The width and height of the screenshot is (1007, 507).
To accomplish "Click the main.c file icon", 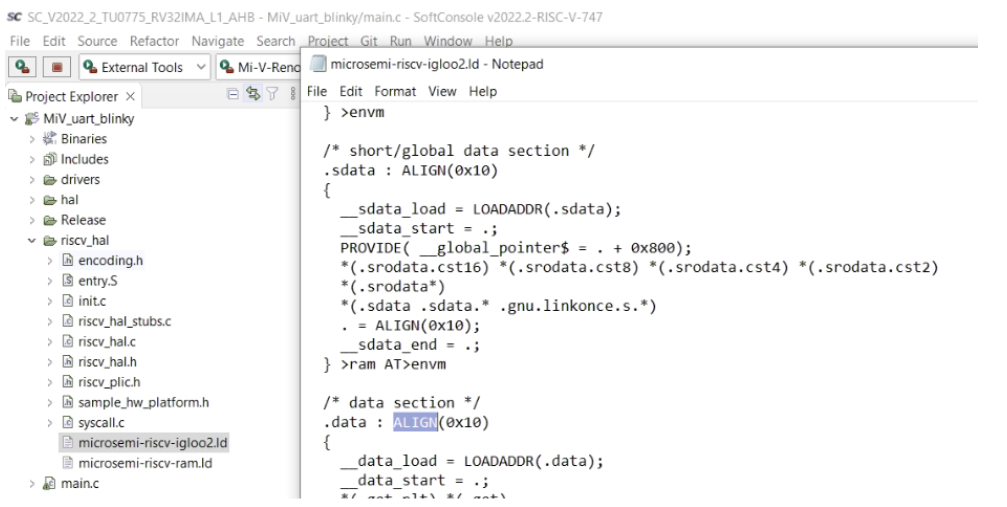I will point(49,484).
